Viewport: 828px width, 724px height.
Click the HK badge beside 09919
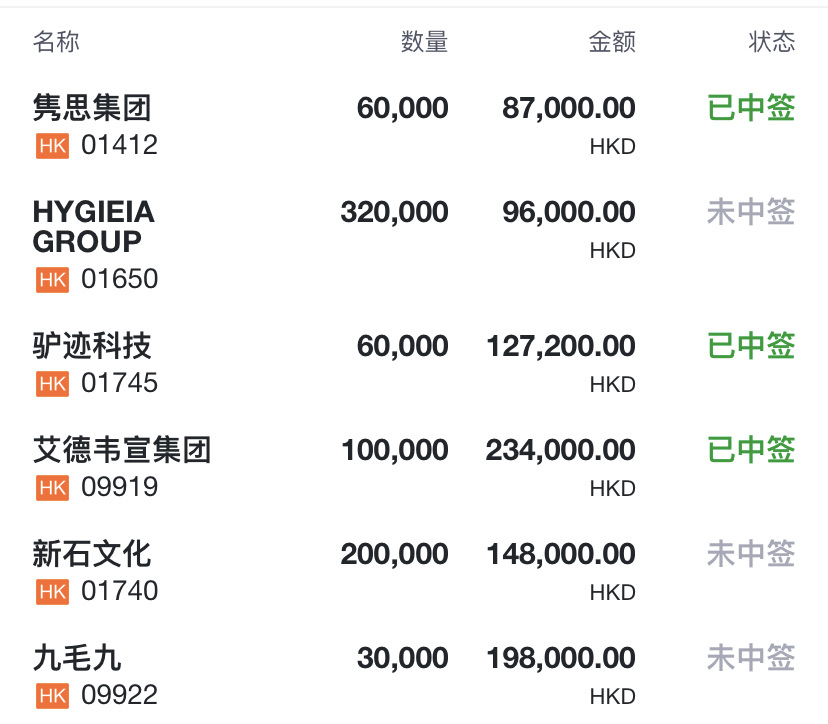pyautogui.click(x=52, y=487)
